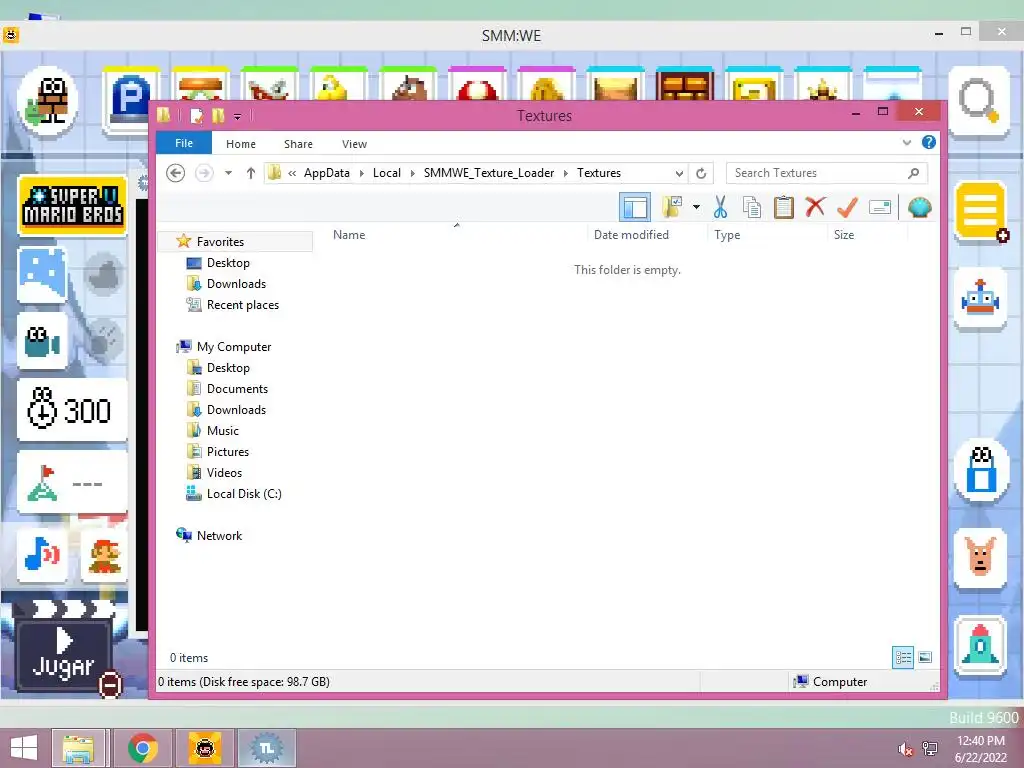Click the search magnifier in SMM:WE

click(x=979, y=101)
